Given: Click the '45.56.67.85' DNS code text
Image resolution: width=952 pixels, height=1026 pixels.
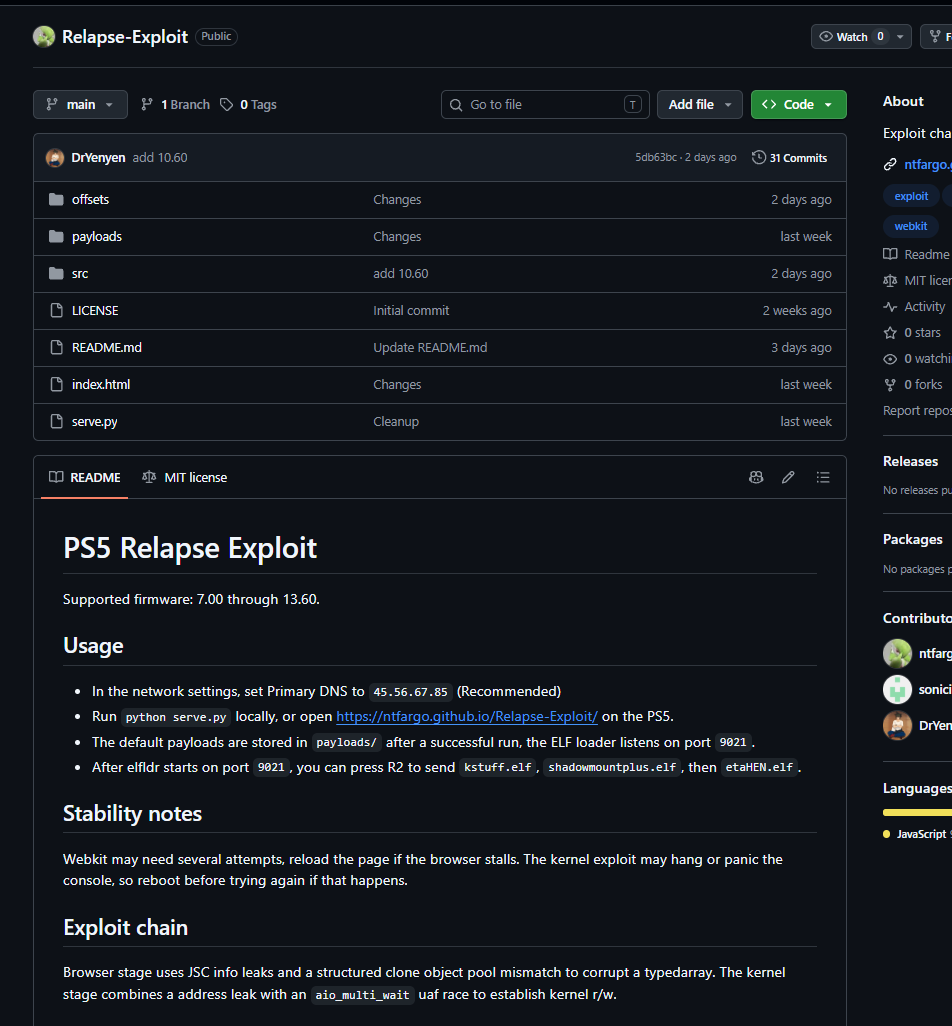Looking at the screenshot, I should coord(410,692).
